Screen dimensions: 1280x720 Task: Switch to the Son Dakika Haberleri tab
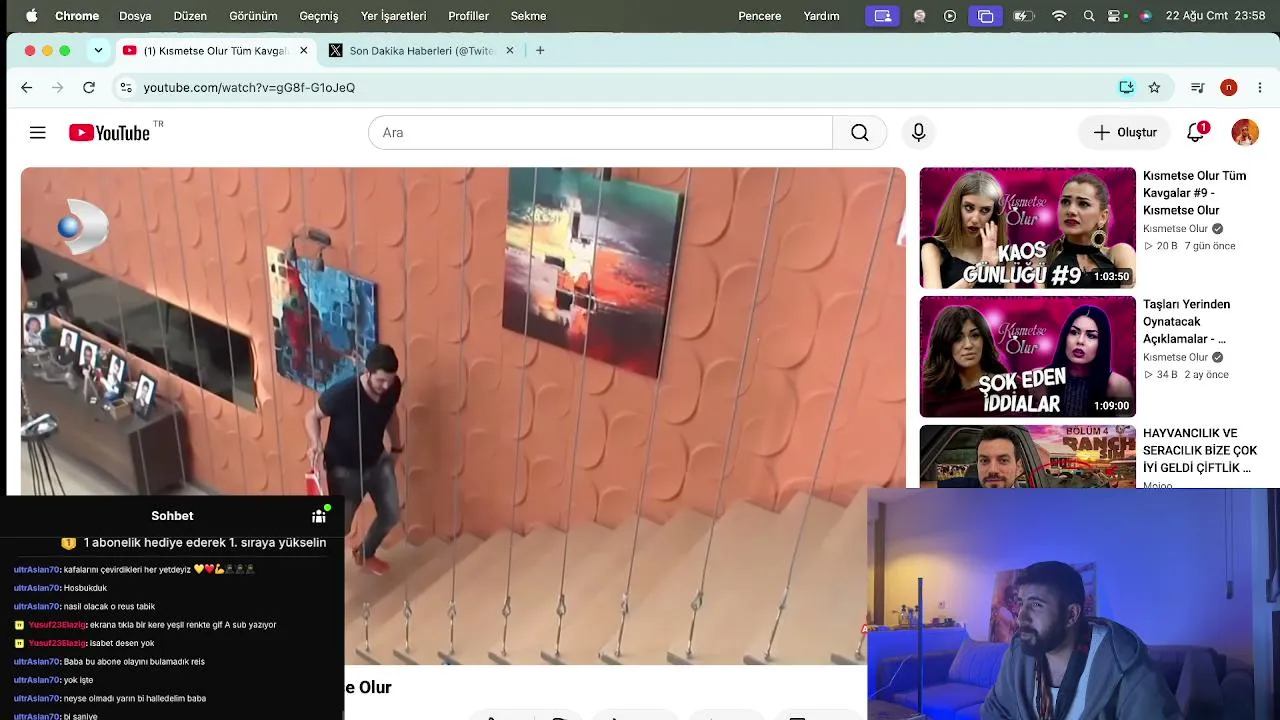[x=422, y=50]
